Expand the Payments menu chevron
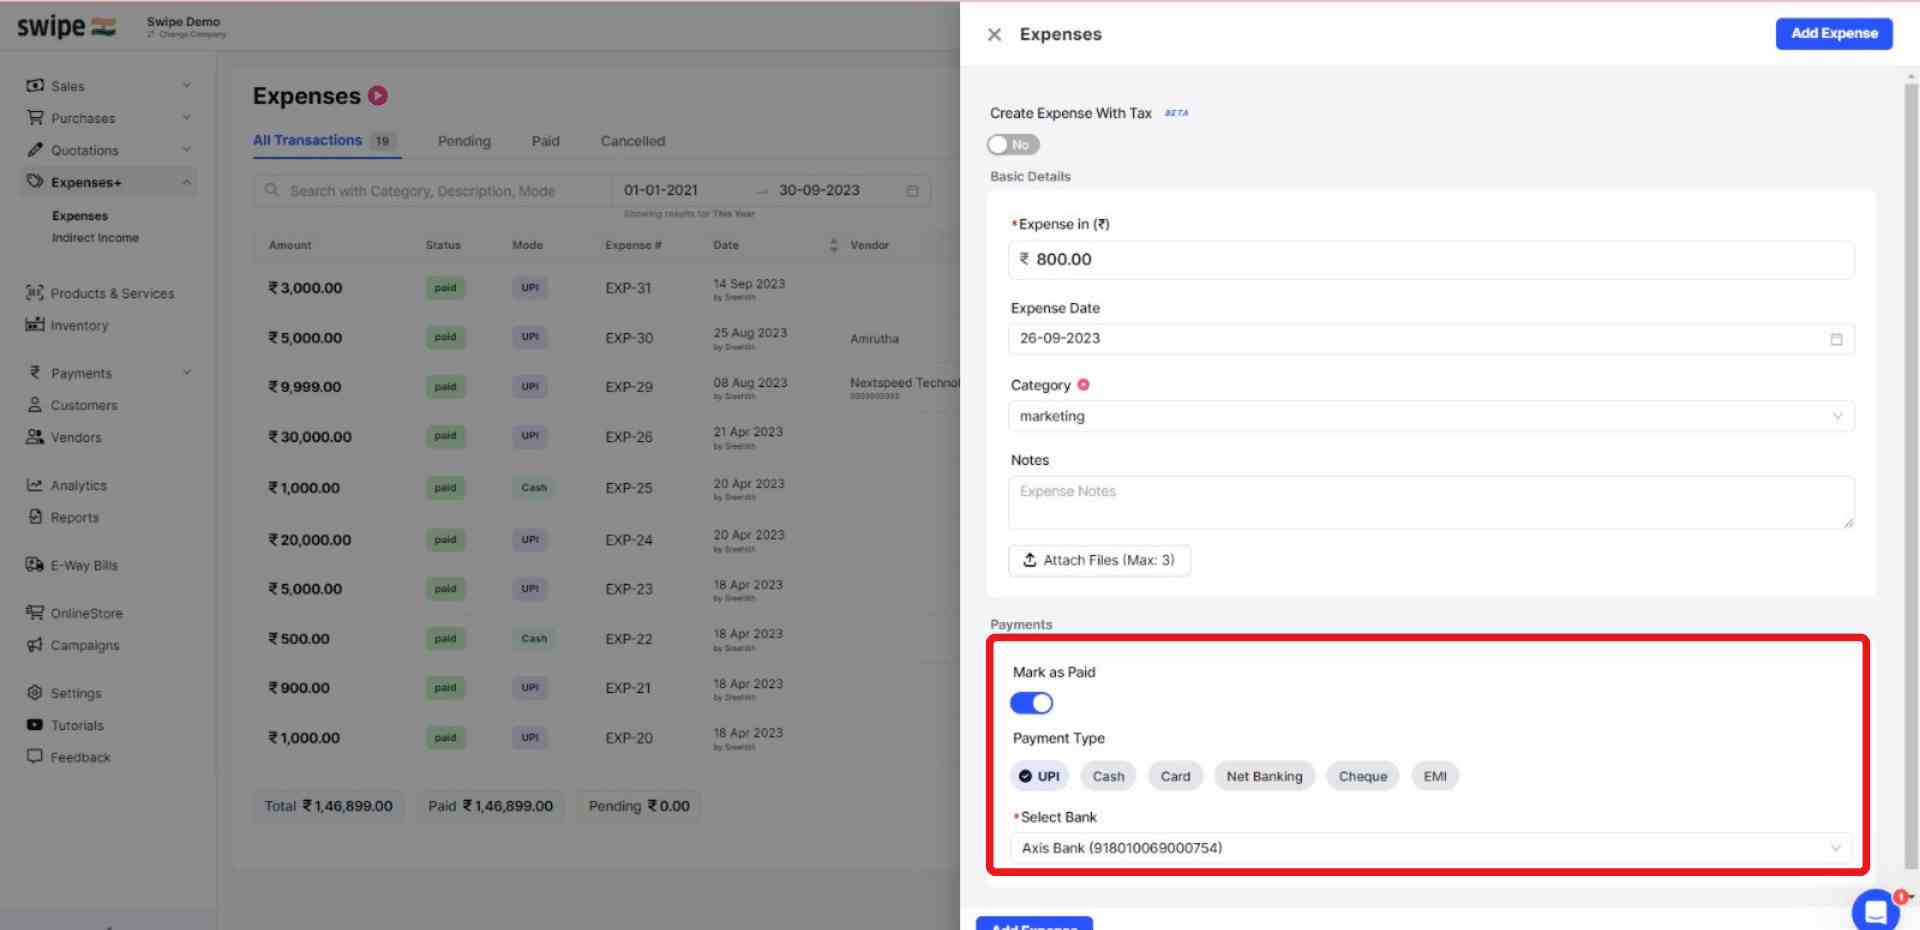Screen dimensions: 1920x930 [186, 372]
